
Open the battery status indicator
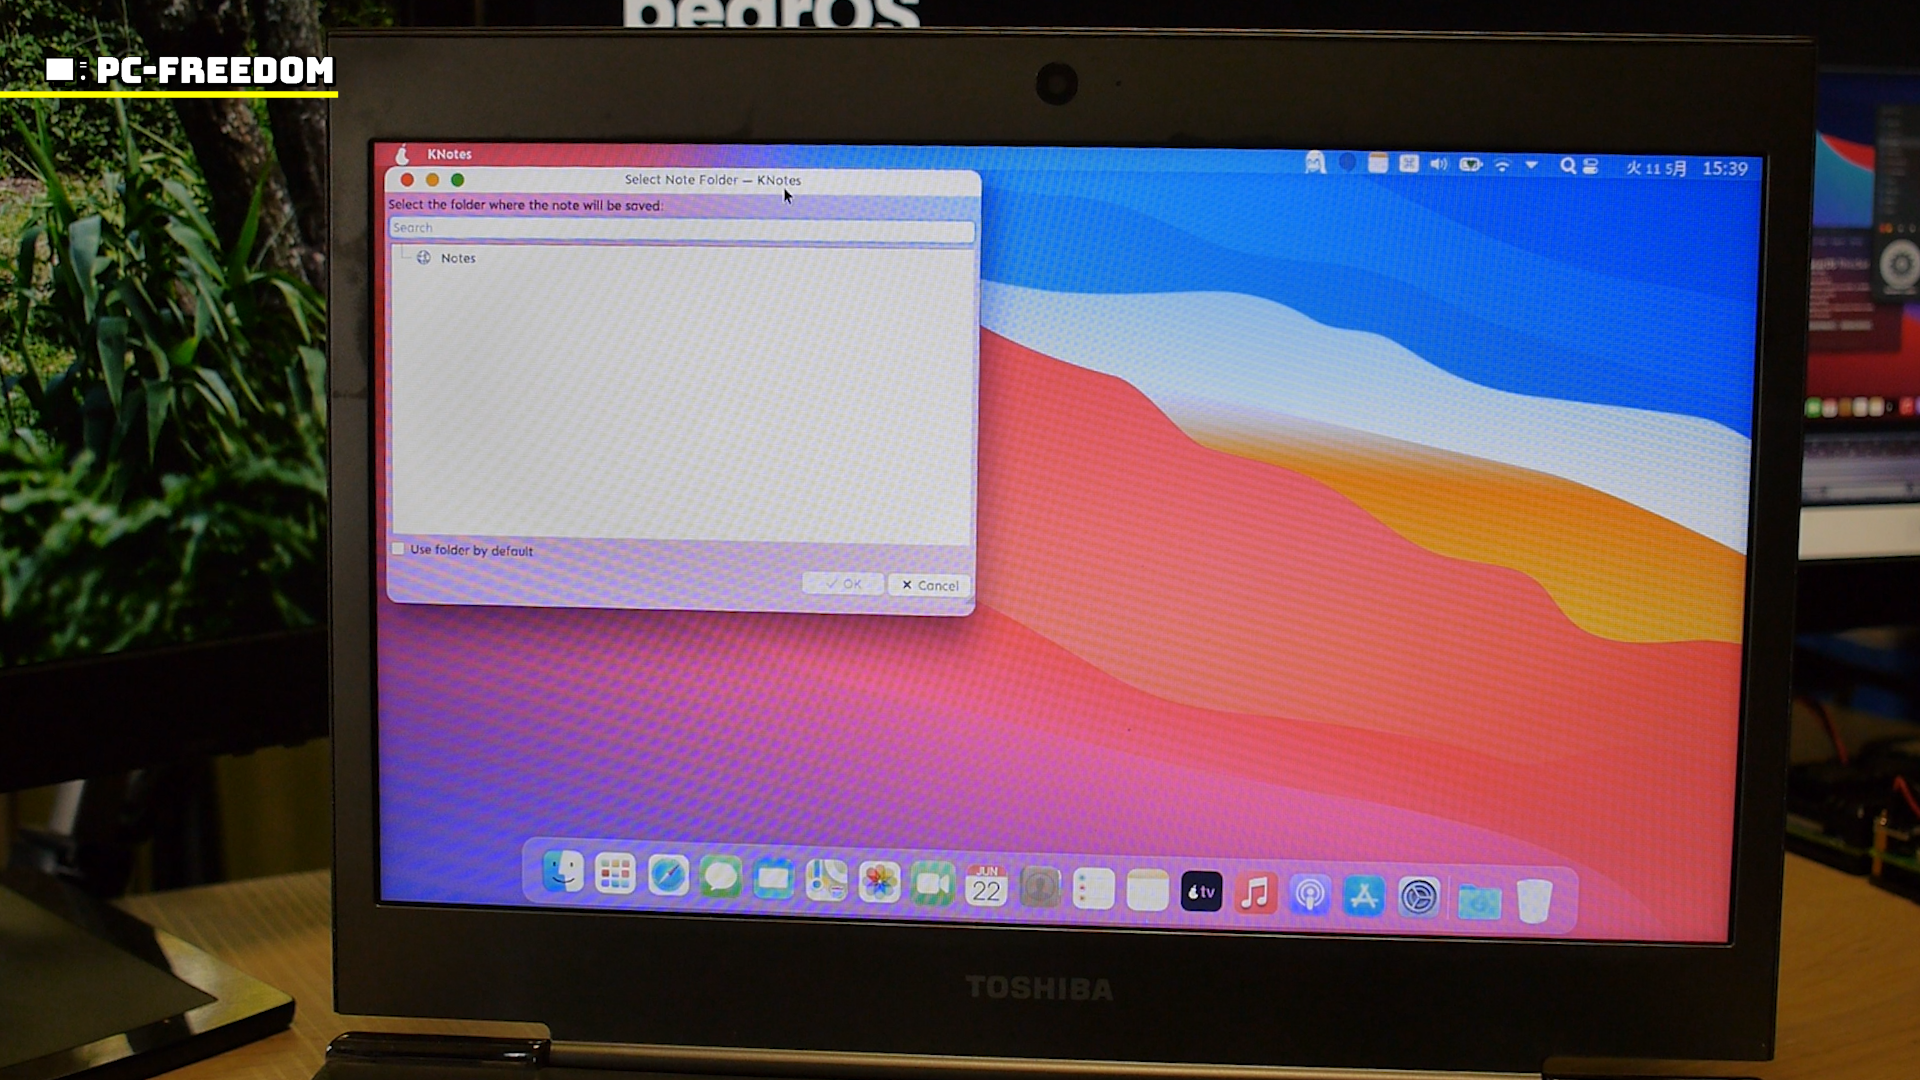[x=1470, y=165]
